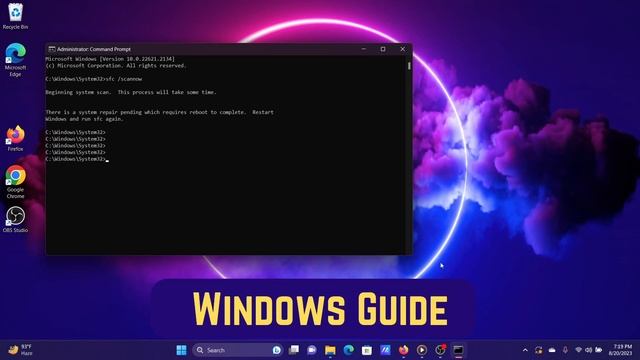The image size is (640, 360).
Task: Open the media player taskbar icon
Action: [x=422, y=350]
